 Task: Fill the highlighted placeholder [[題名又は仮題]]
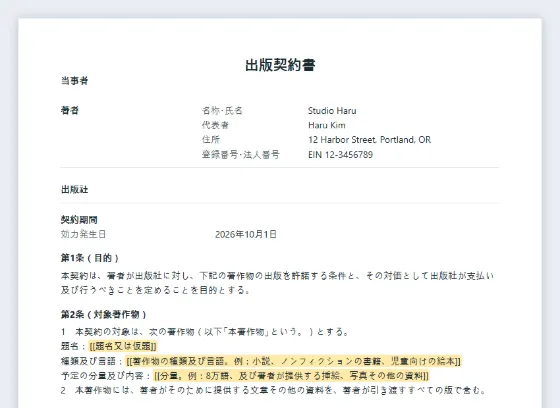point(123,346)
